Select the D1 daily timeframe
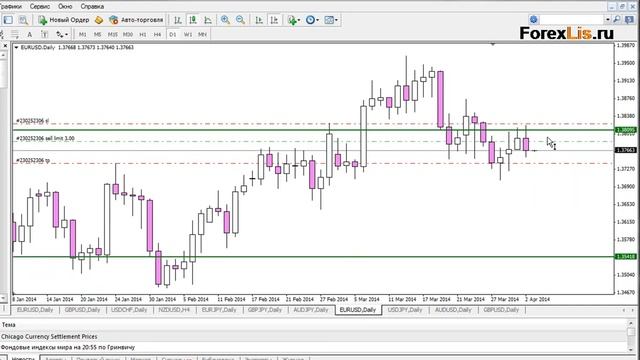 (x=173, y=34)
